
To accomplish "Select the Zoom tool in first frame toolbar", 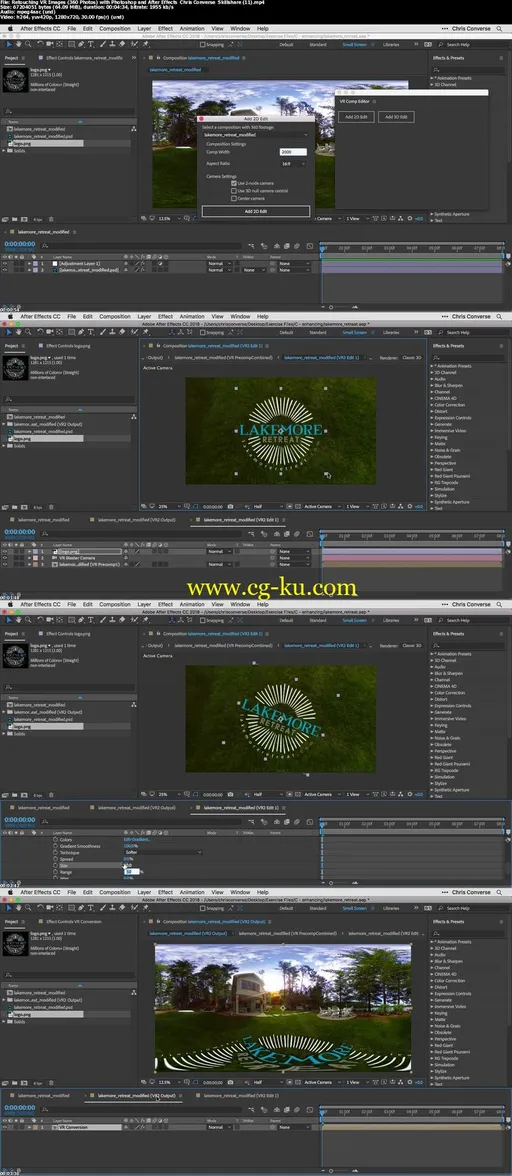I will [x=28, y=44].
